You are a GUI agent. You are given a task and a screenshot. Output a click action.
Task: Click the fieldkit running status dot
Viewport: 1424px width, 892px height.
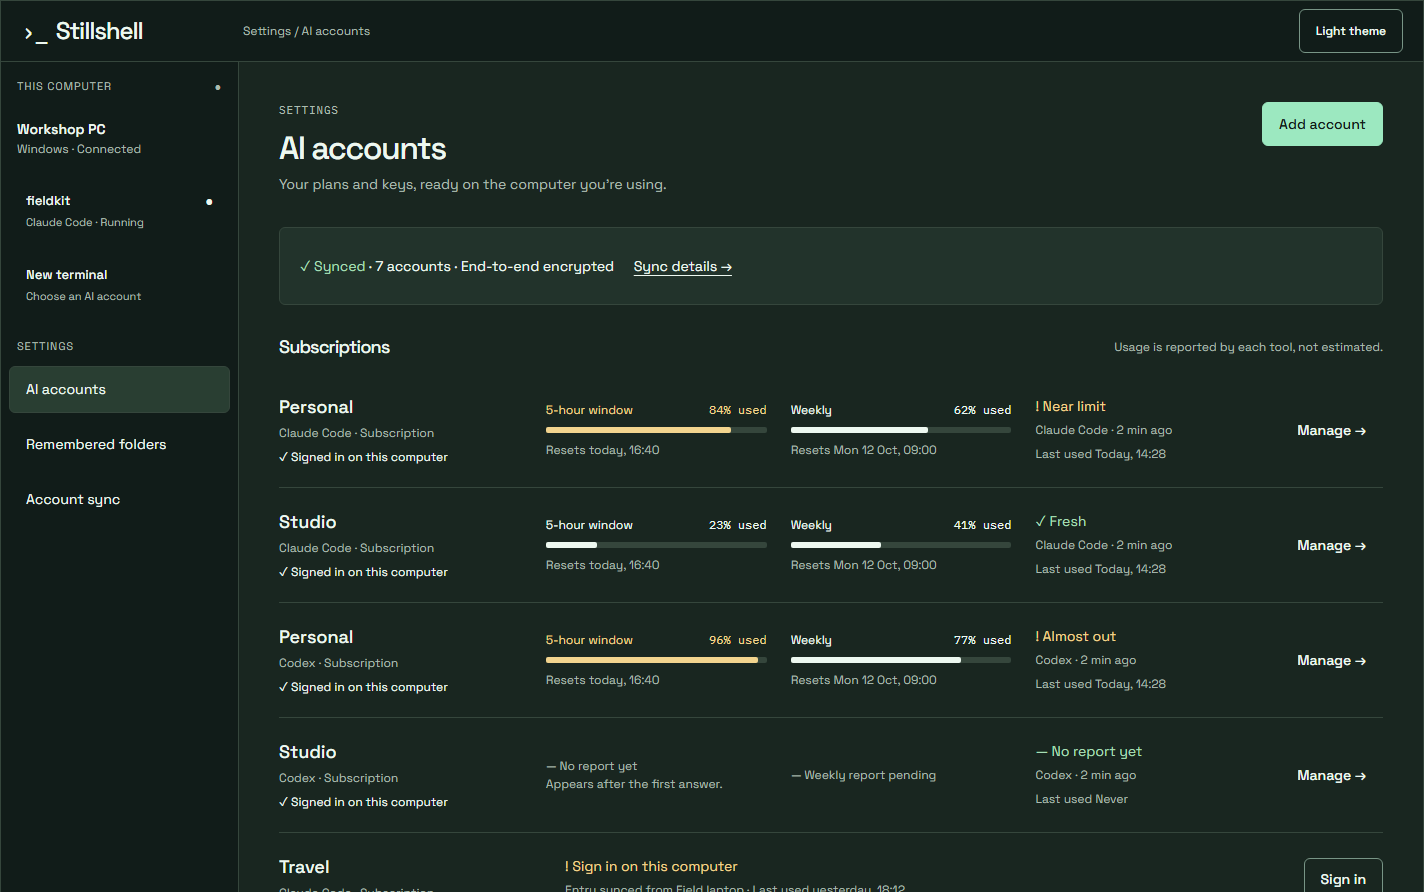tap(209, 202)
